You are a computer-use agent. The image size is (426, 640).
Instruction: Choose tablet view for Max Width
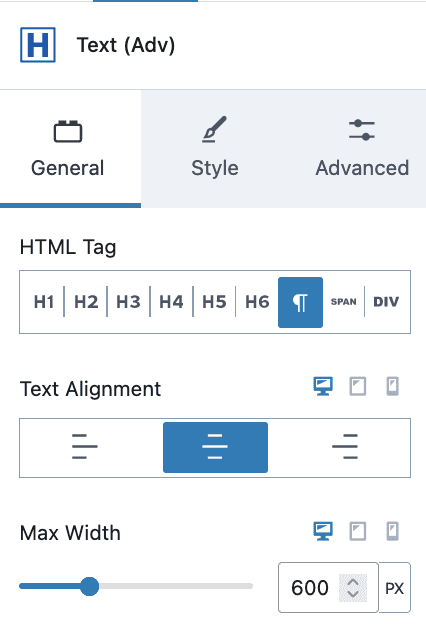(x=358, y=531)
